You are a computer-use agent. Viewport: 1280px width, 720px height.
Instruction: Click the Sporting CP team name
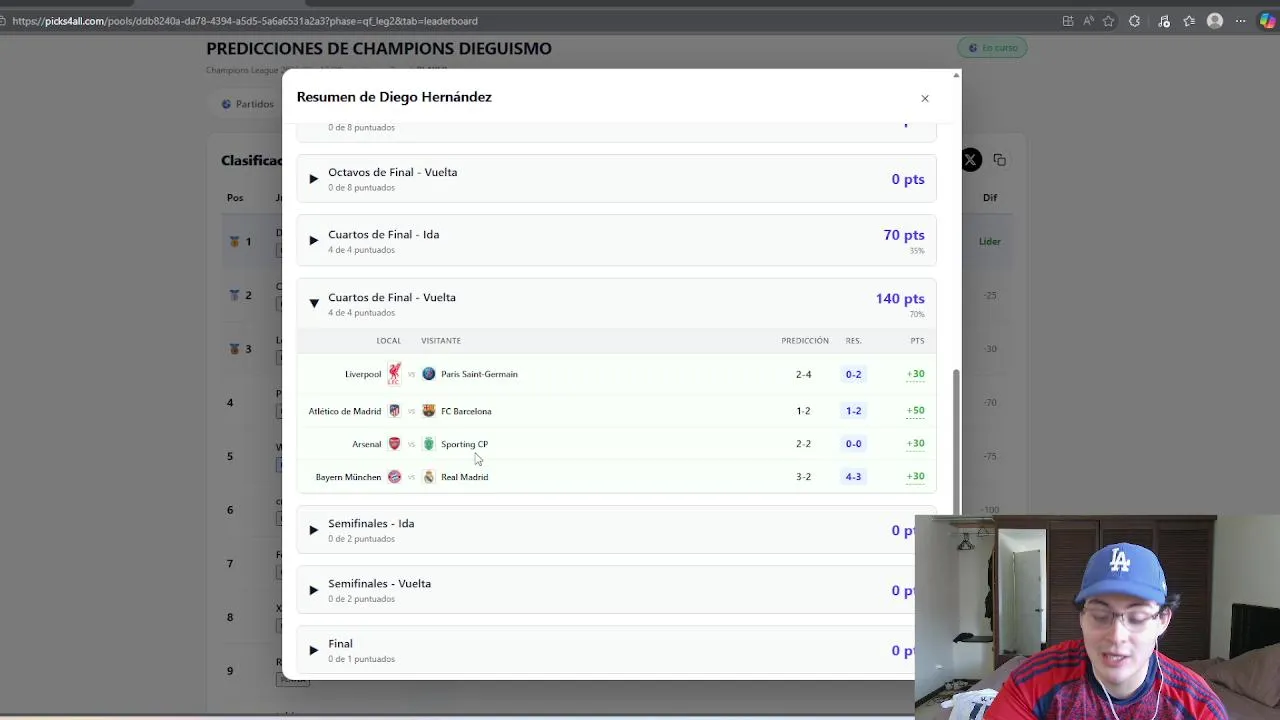pyautogui.click(x=465, y=444)
